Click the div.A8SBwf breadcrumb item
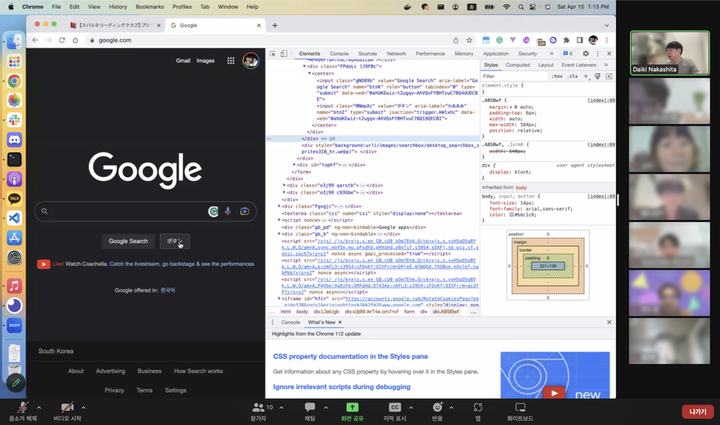This screenshot has width=720, height=425. click(445, 312)
